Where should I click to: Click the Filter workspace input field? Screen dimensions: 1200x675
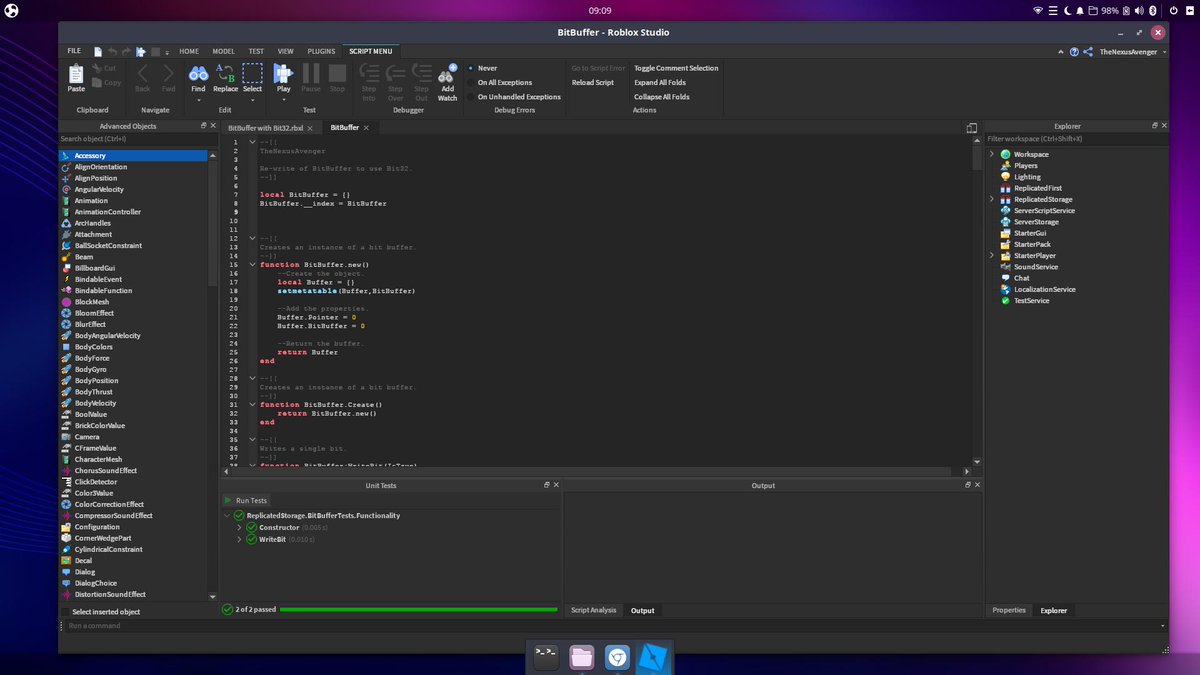(1075, 139)
